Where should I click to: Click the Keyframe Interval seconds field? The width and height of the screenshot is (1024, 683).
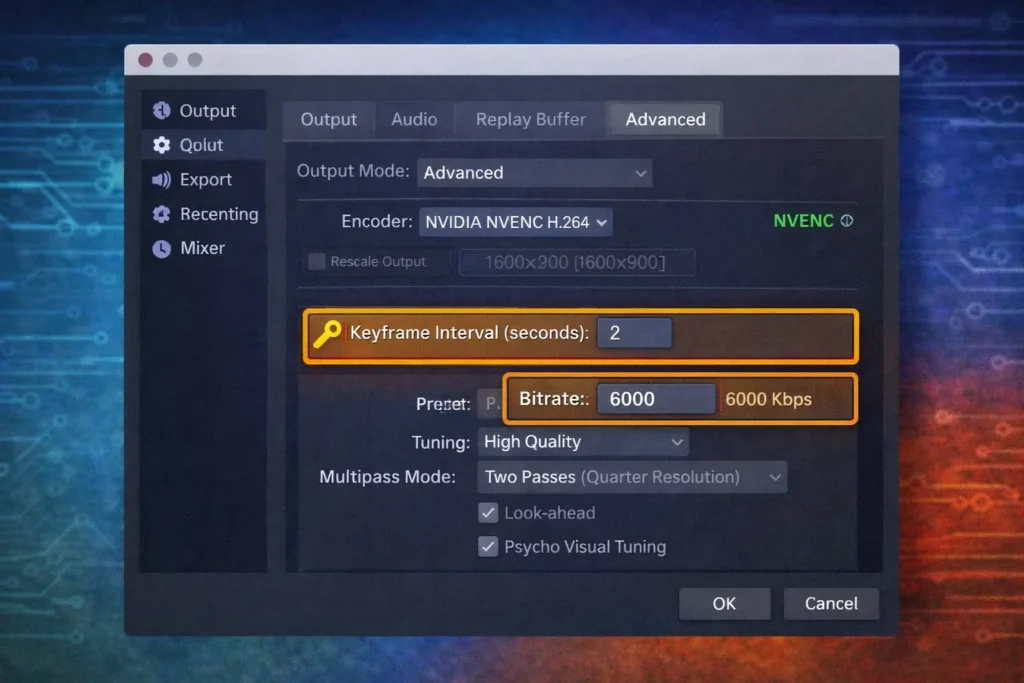pos(634,333)
